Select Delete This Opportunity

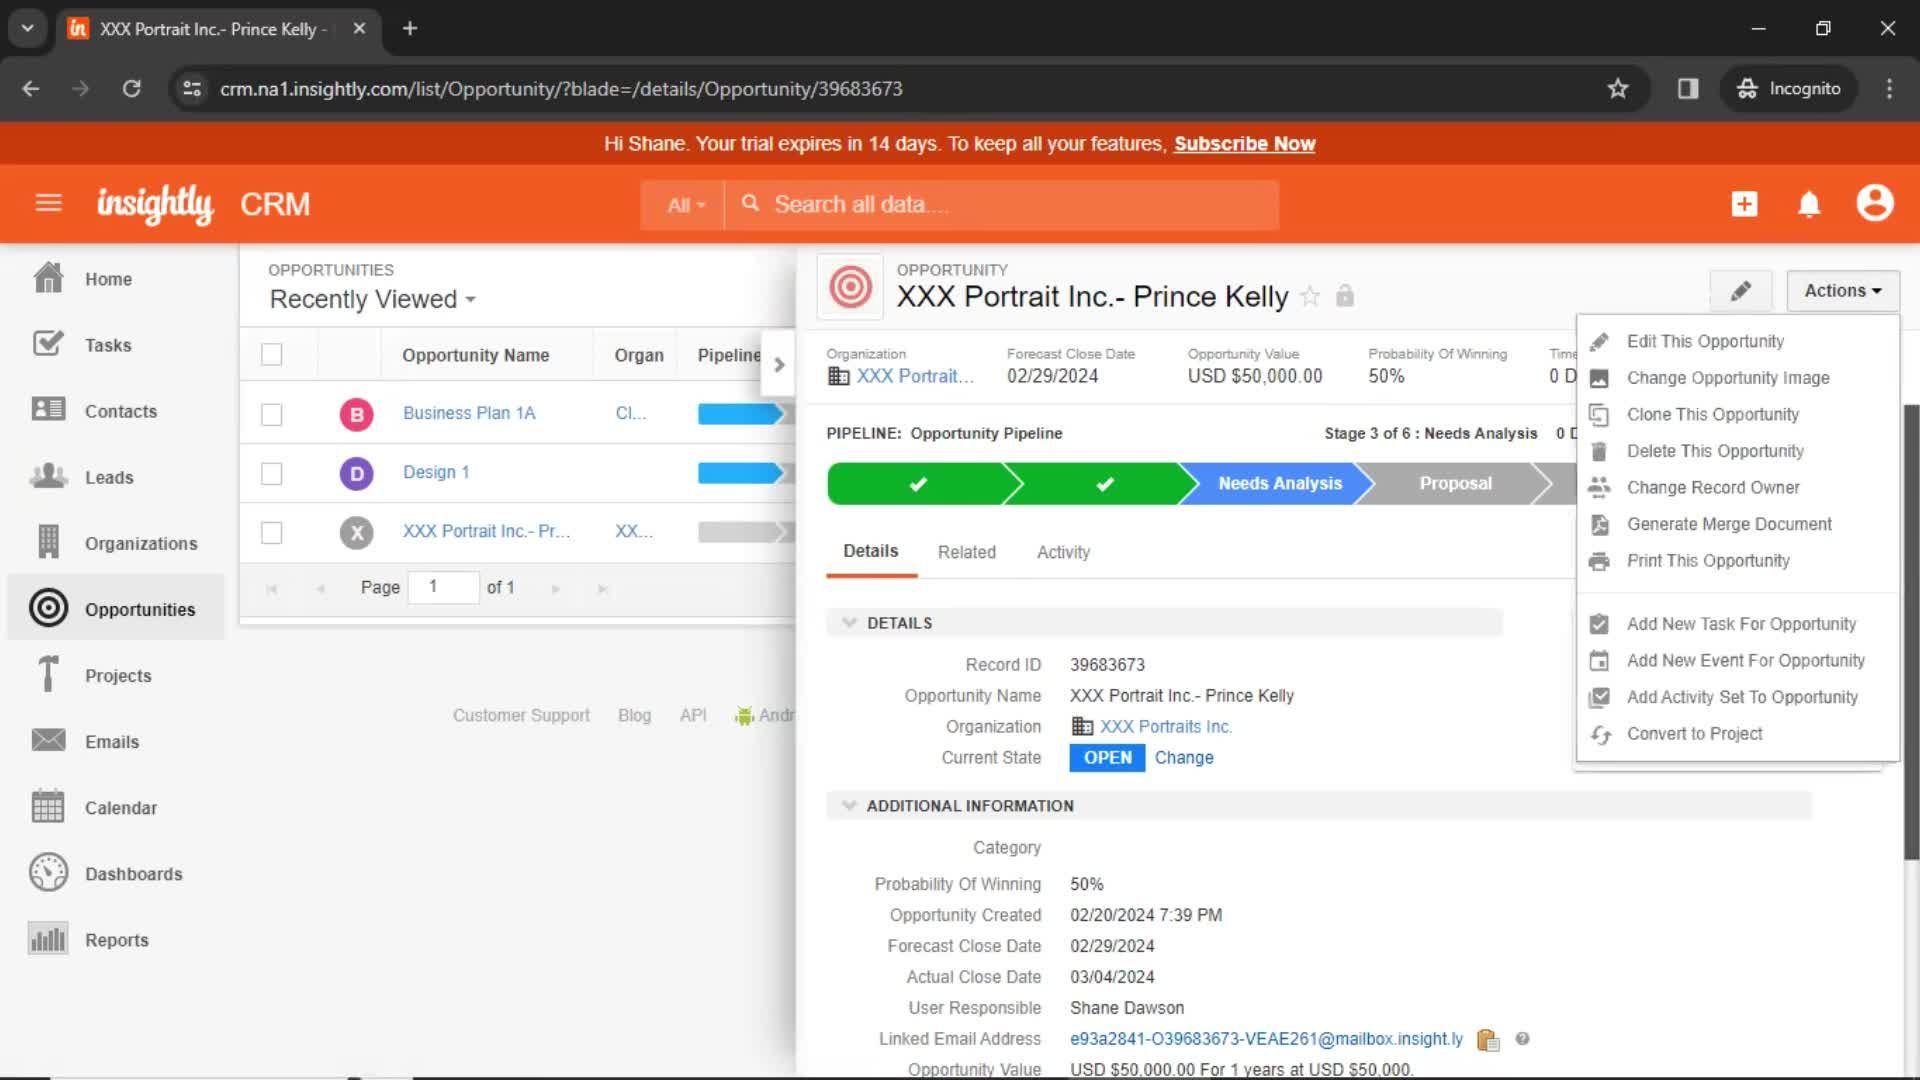tap(1714, 451)
